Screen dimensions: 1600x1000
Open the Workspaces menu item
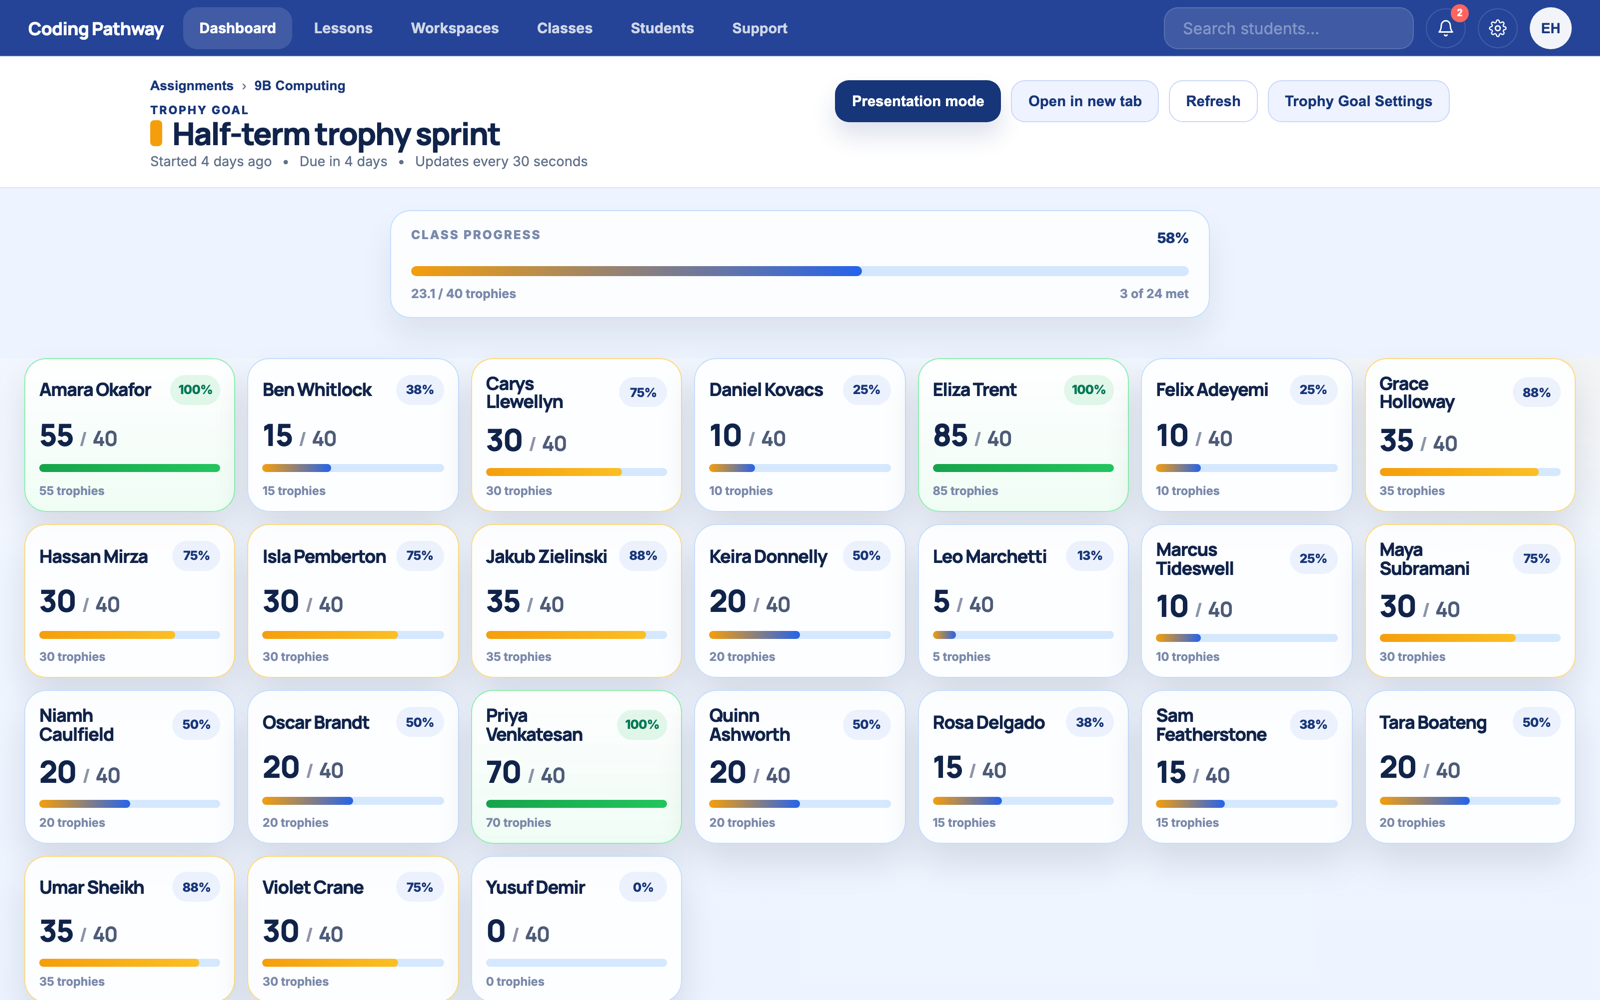455,28
